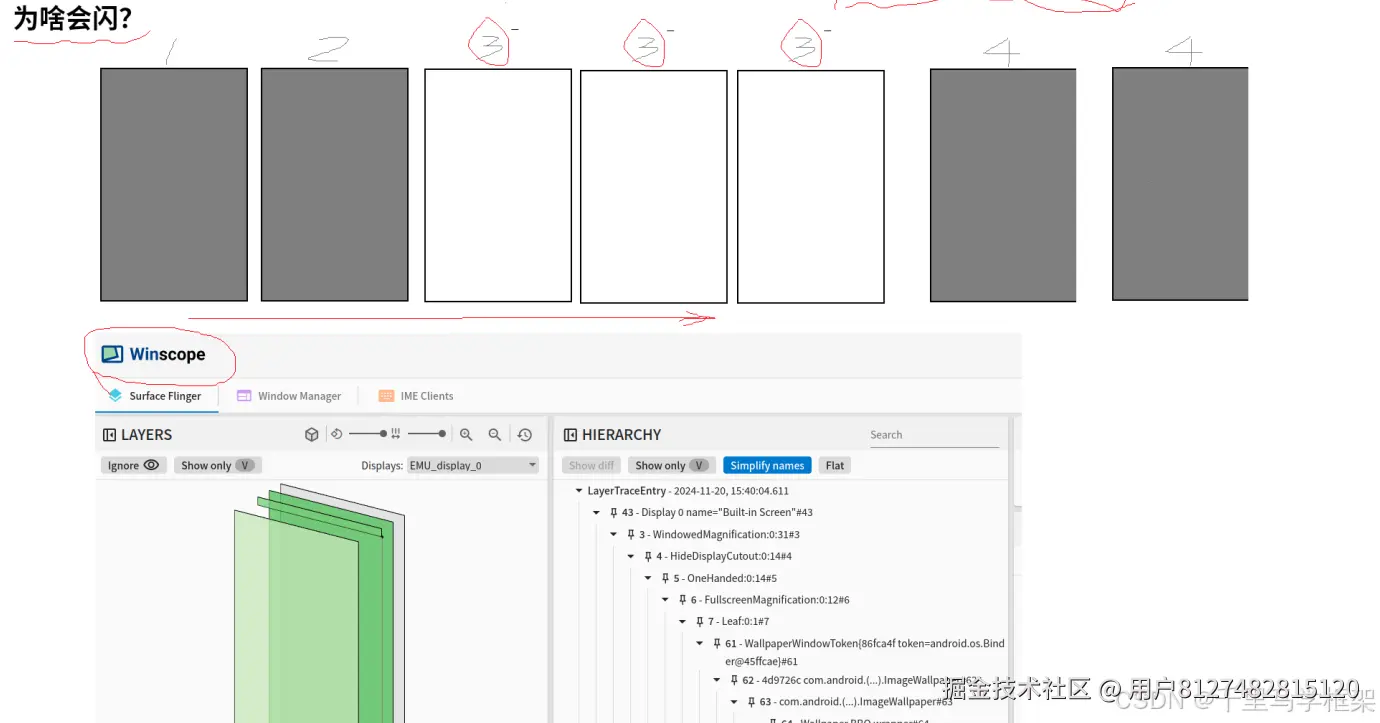
Task: Click the Winscope logo icon
Action: click(110, 353)
